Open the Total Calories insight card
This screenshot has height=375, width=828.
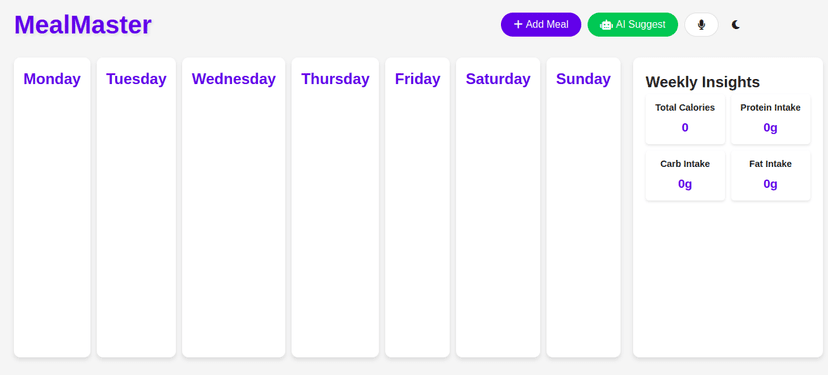coord(685,119)
